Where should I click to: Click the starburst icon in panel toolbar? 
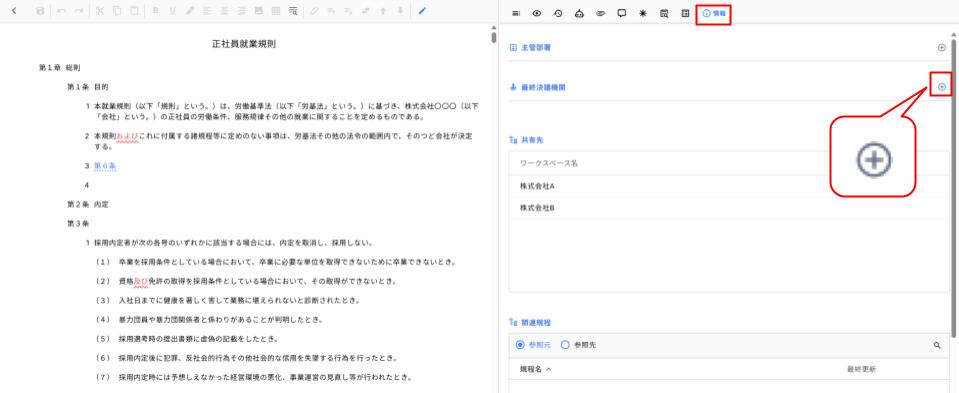click(x=643, y=13)
